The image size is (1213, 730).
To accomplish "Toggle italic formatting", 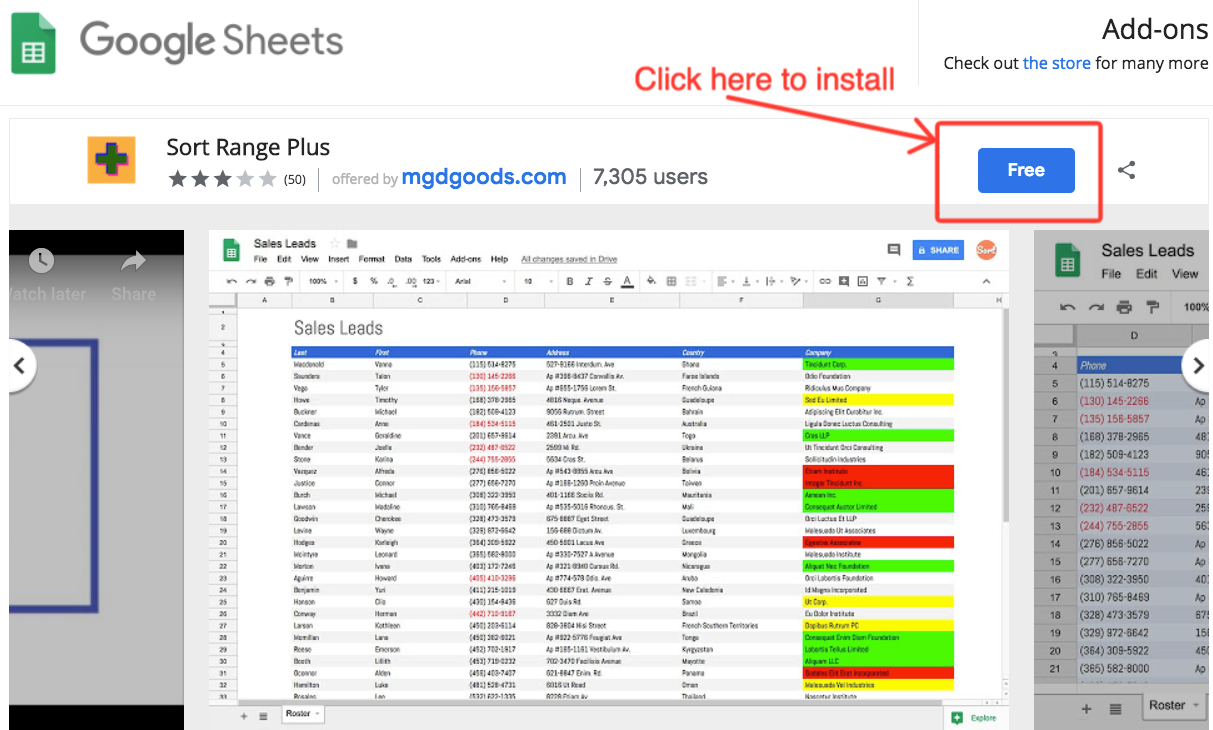I will 587,281.
